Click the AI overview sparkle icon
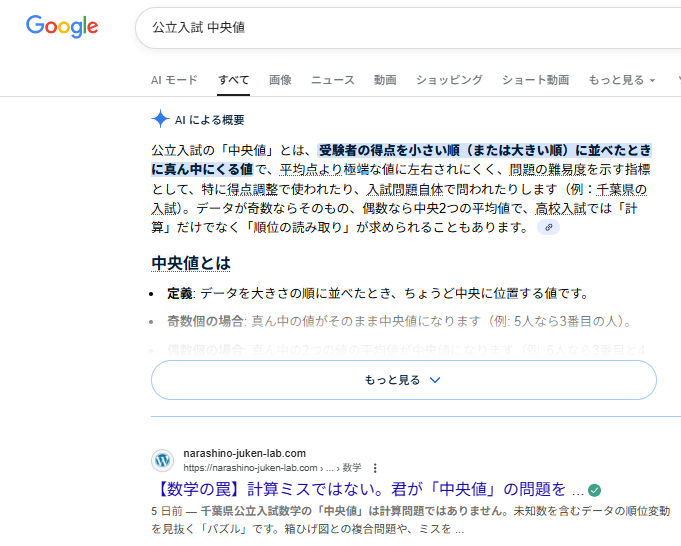The image size is (681, 546). pyautogui.click(x=160, y=119)
